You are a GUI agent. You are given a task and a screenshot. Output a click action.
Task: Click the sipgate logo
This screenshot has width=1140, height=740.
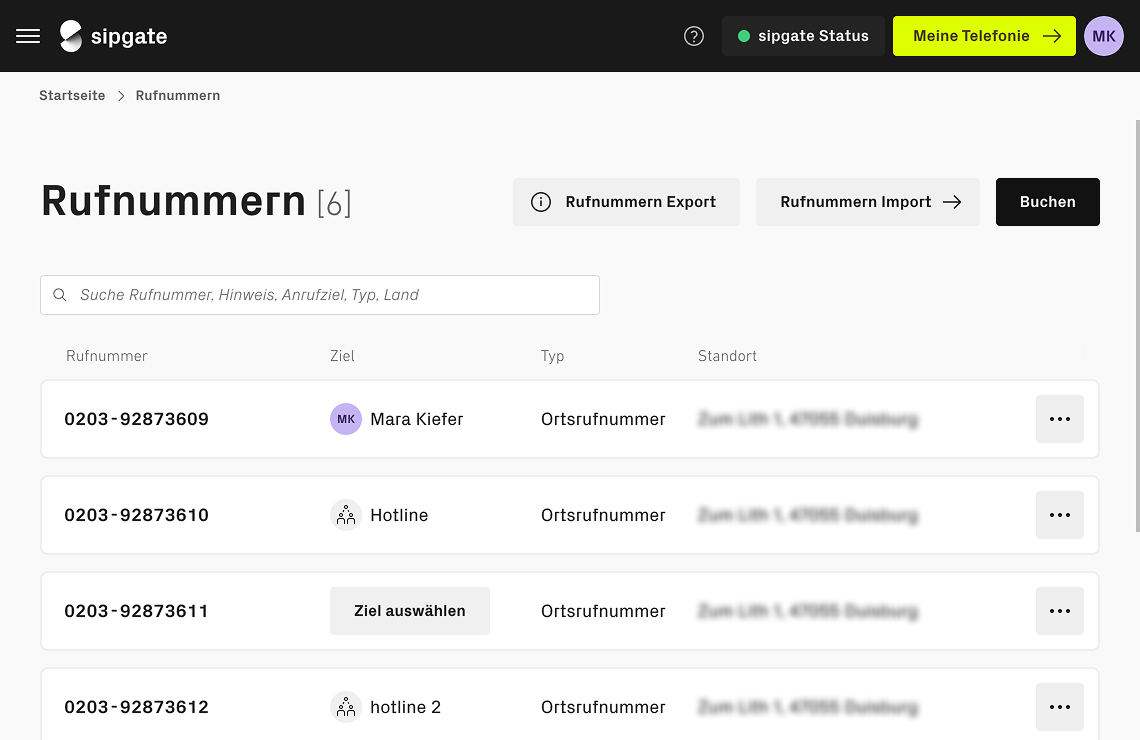[113, 36]
